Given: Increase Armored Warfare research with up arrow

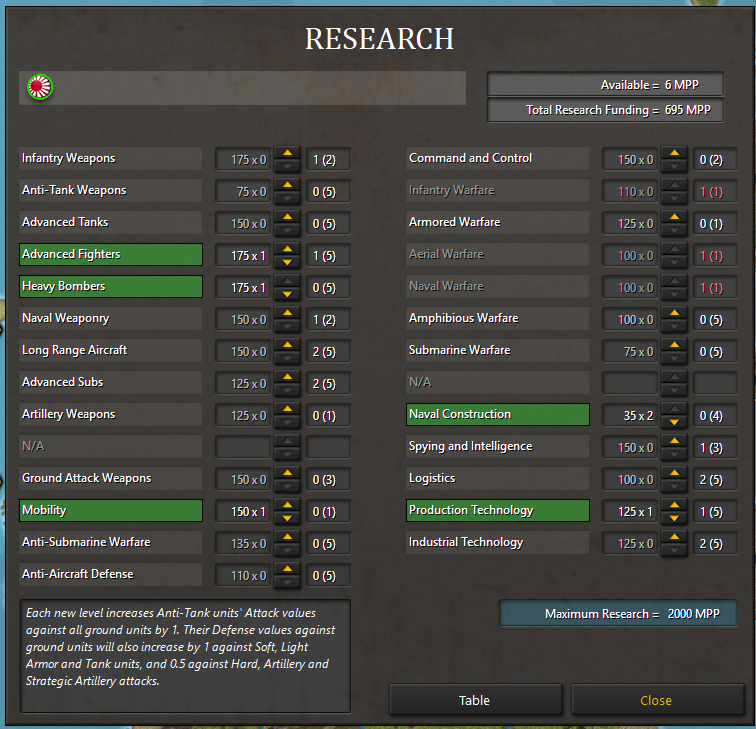Looking at the screenshot, I should pos(675,216).
